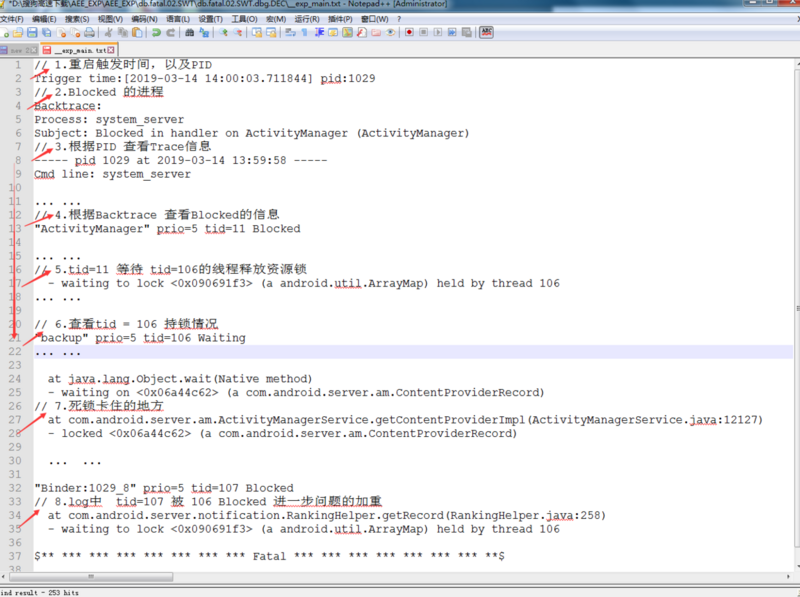The height and width of the screenshot is (597, 800).
Task: Click the Zoom Out toolbar icon
Action: 238,33
